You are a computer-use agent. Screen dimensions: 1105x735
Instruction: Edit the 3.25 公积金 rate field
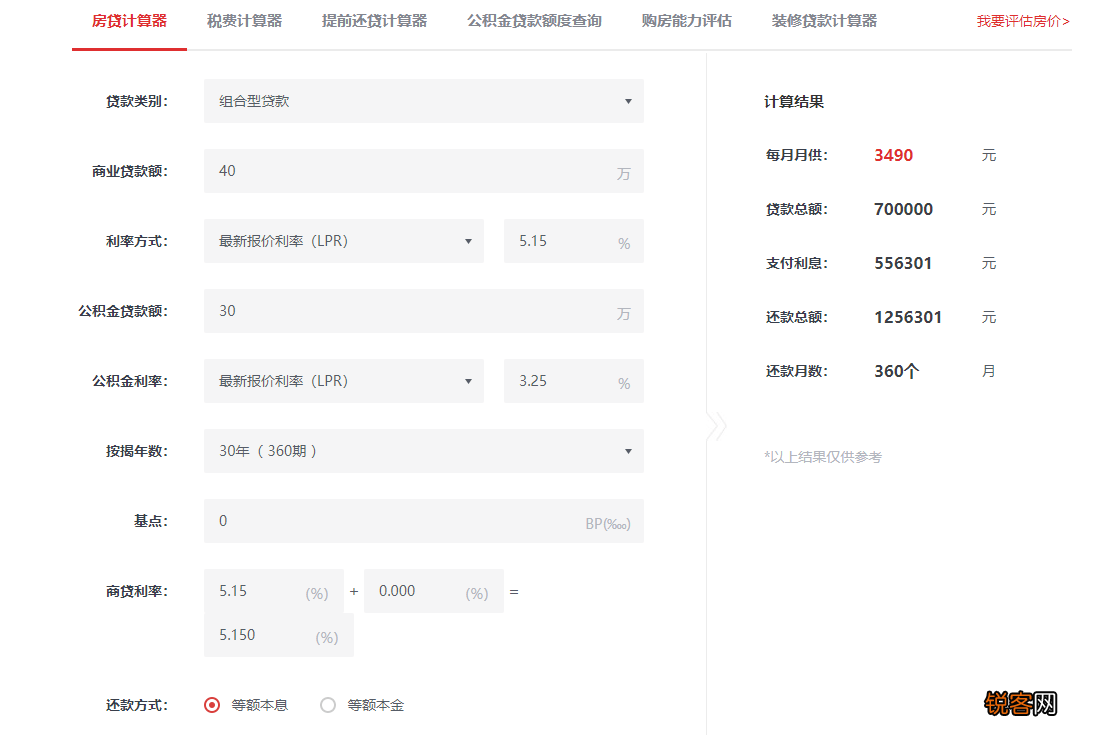(x=574, y=381)
